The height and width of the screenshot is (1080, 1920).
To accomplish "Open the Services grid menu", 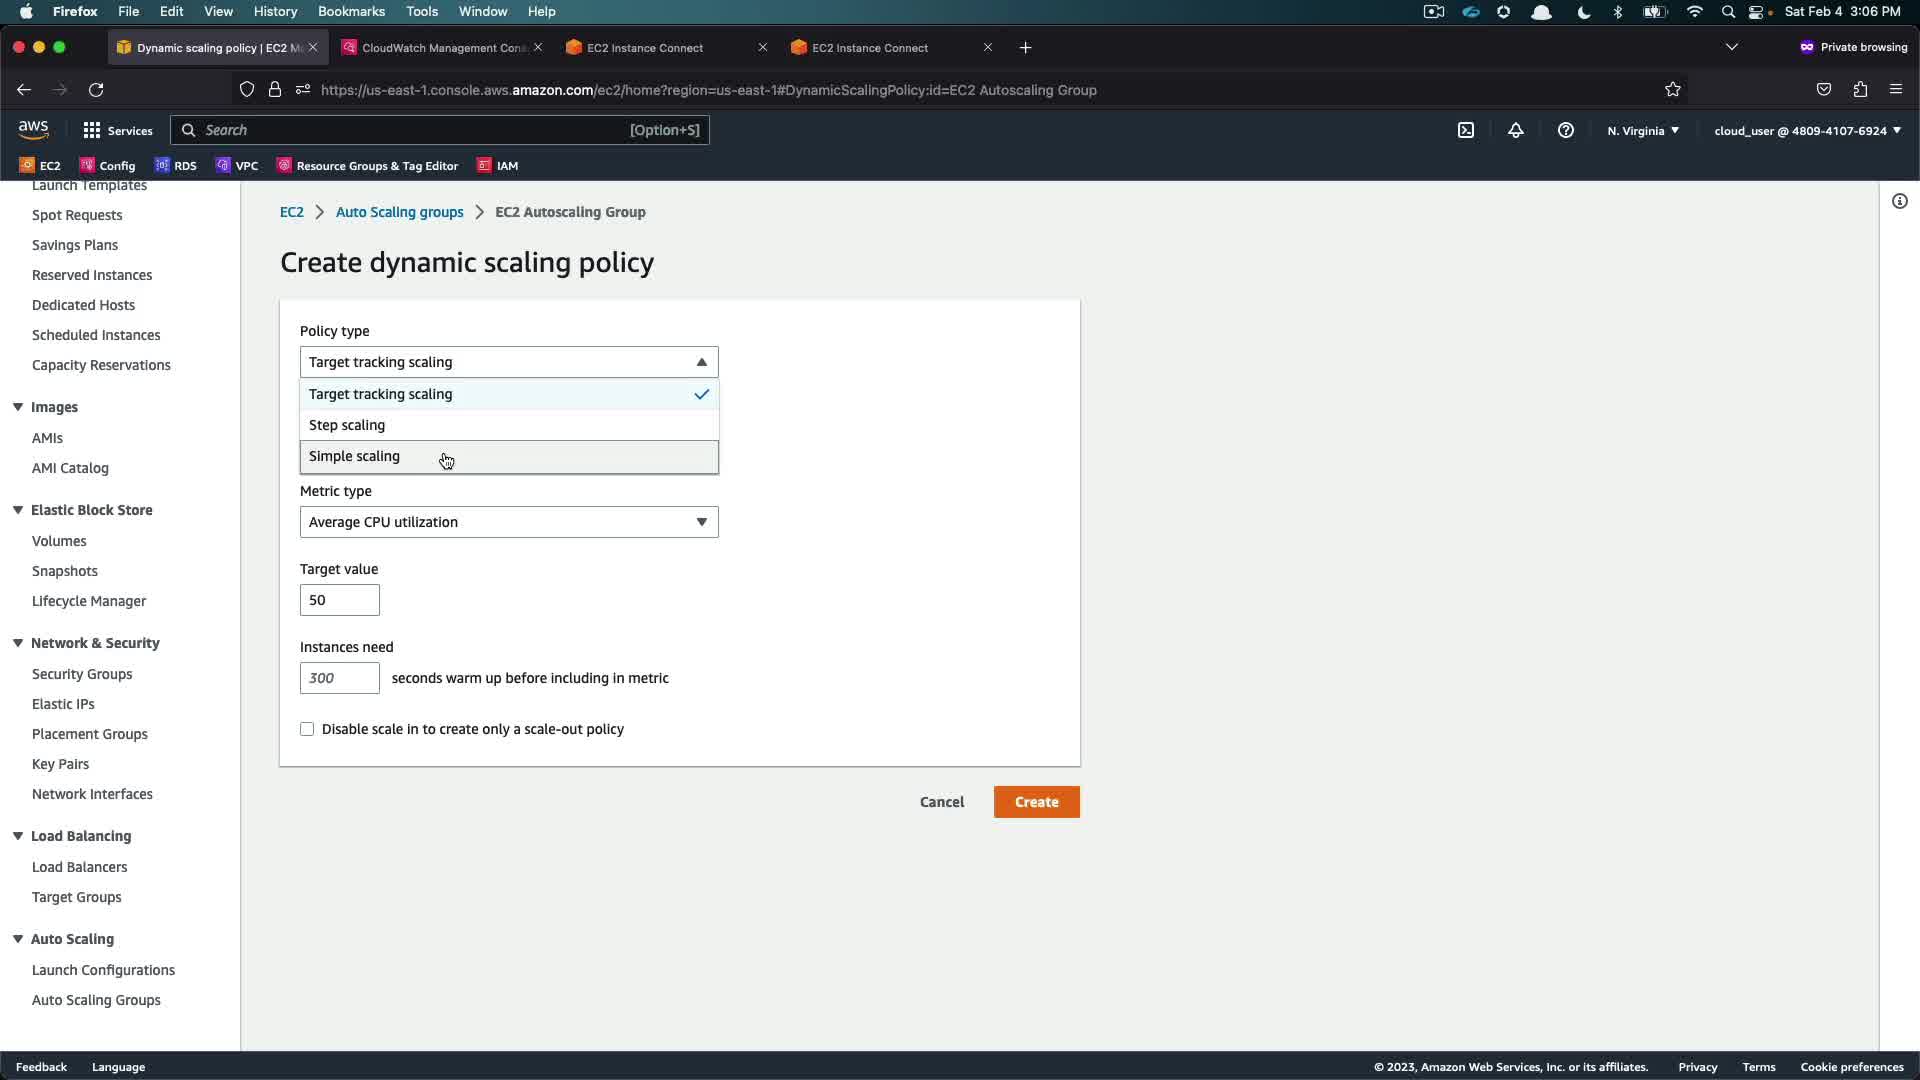I will pyautogui.click(x=117, y=130).
